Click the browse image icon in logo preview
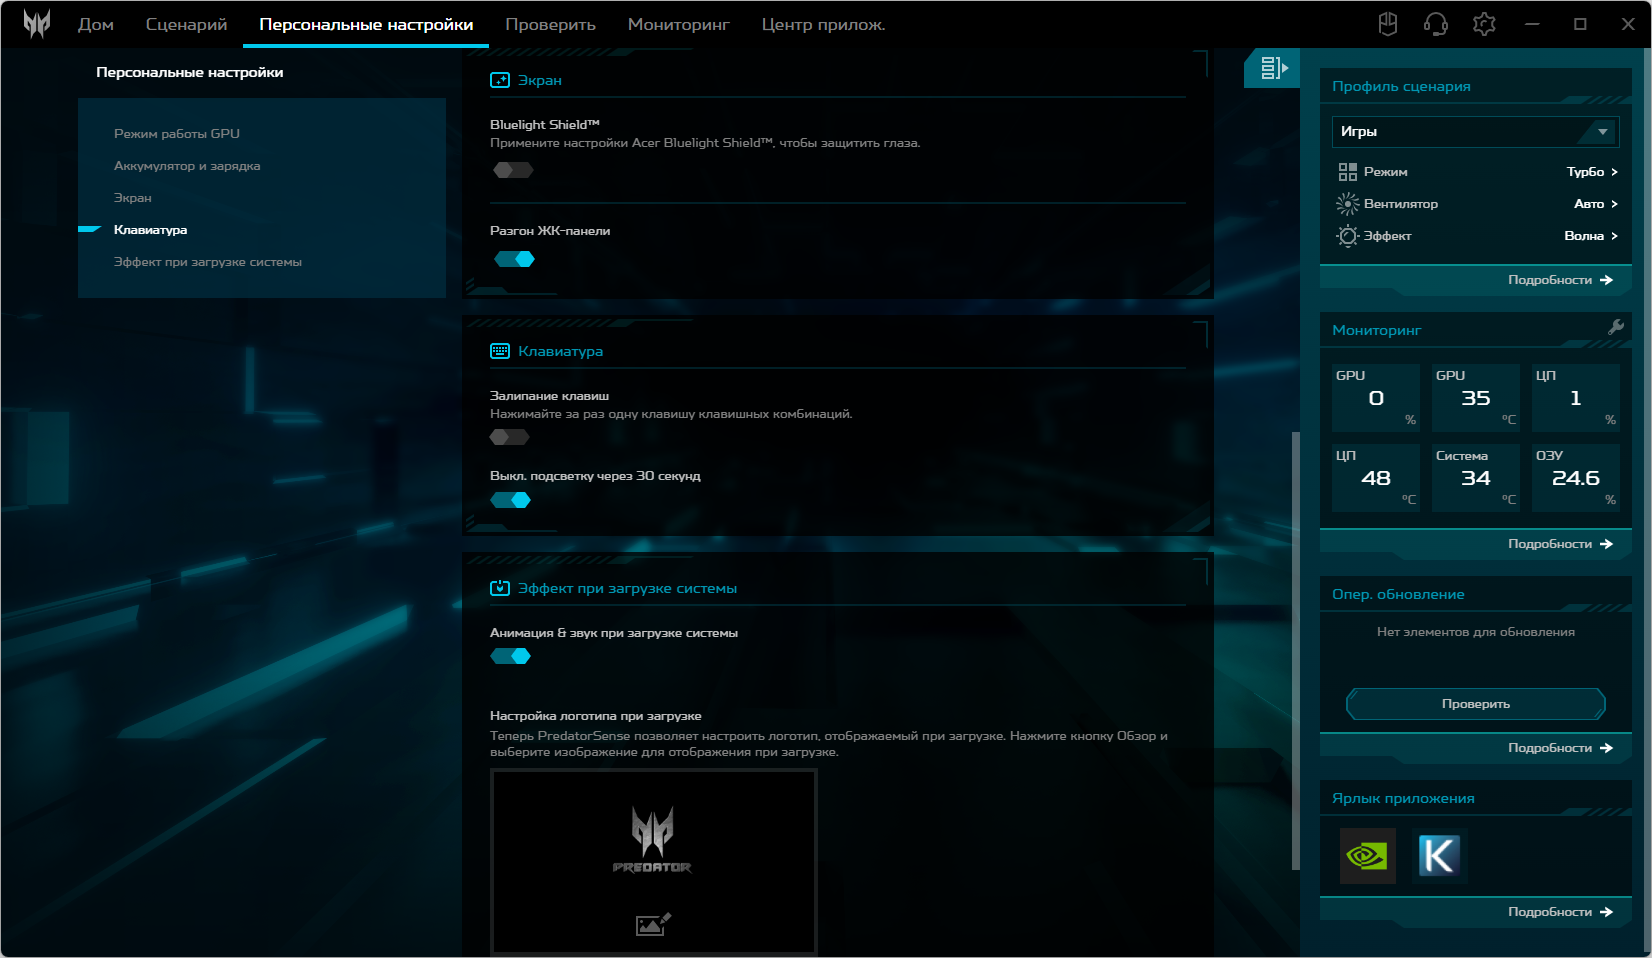The height and width of the screenshot is (958, 1652). (653, 925)
